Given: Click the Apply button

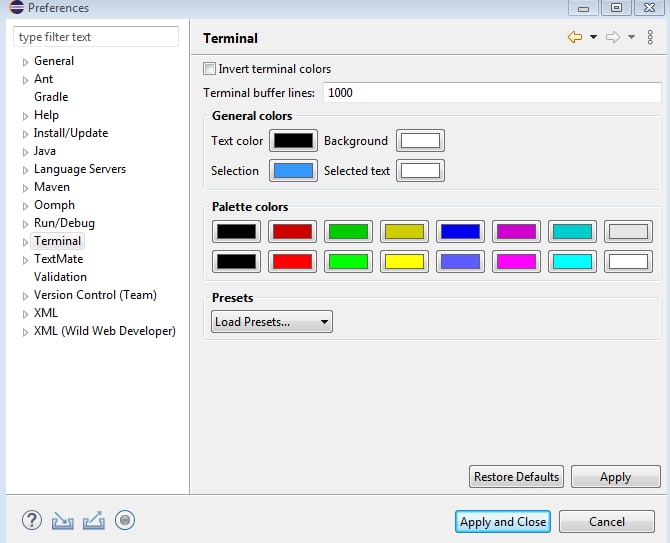Looking at the screenshot, I should (x=616, y=476).
